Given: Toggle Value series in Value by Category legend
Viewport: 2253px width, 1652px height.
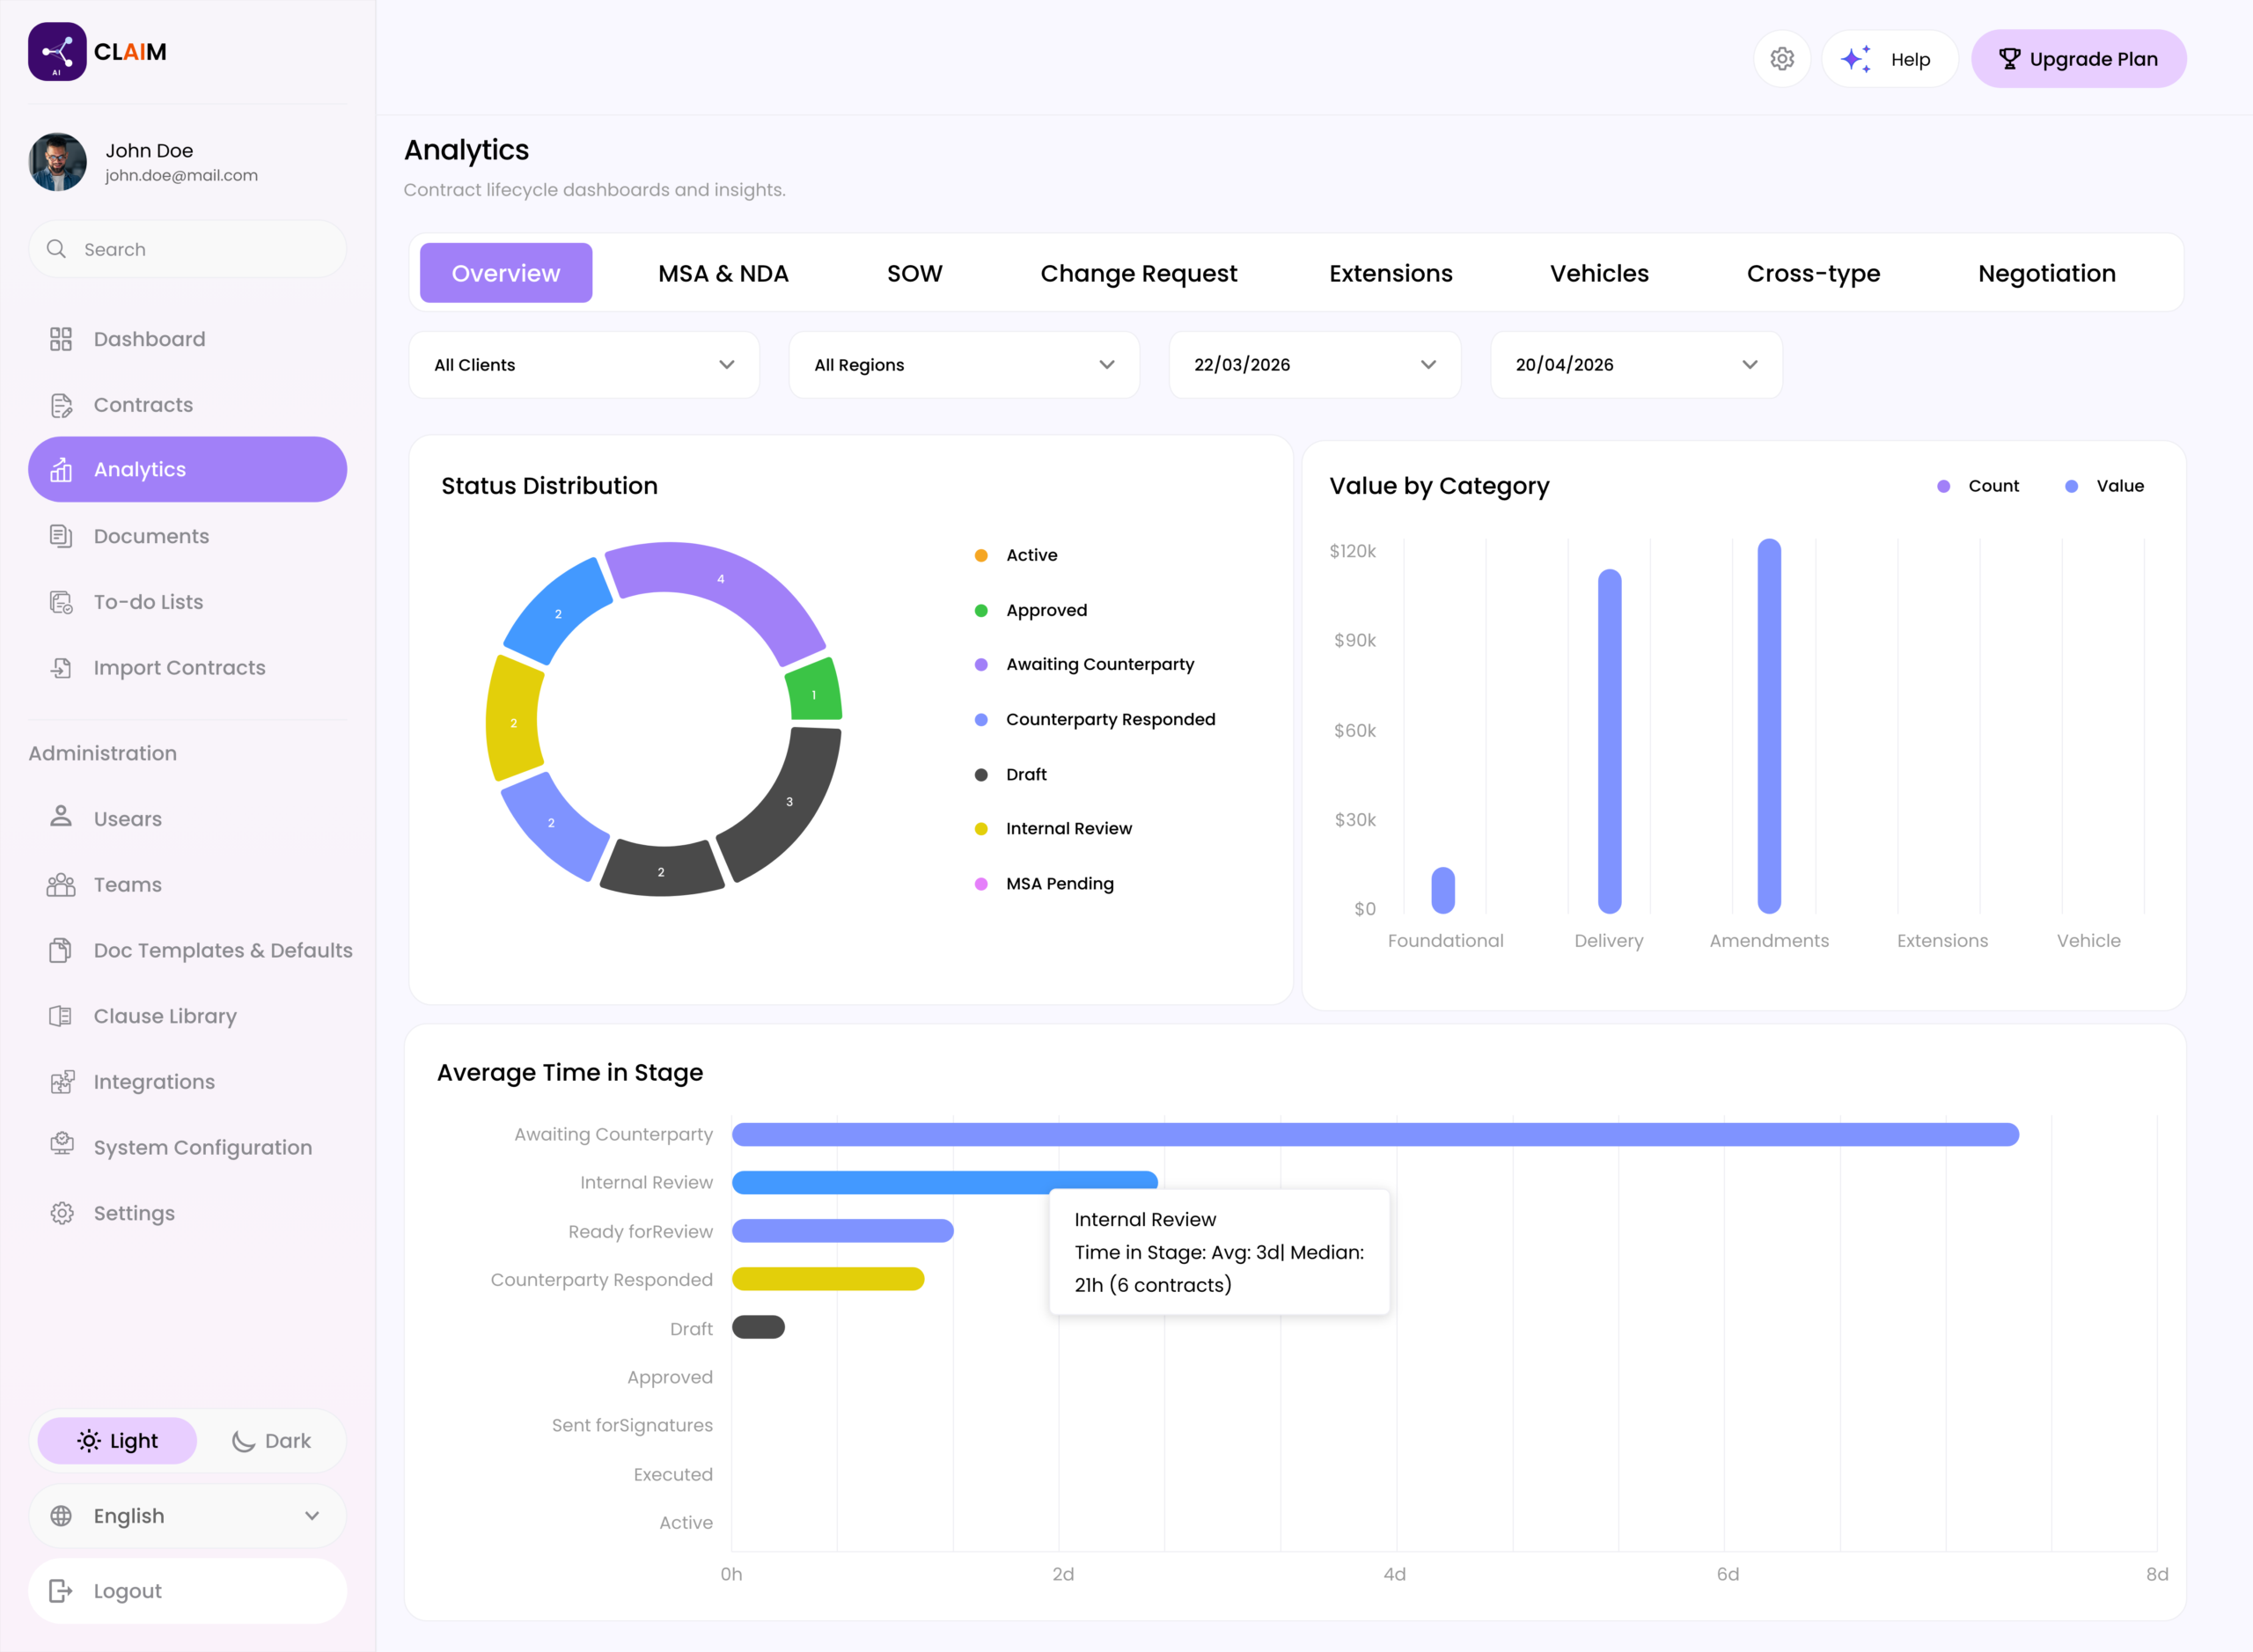Looking at the screenshot, I should (x=2105, y=486).
